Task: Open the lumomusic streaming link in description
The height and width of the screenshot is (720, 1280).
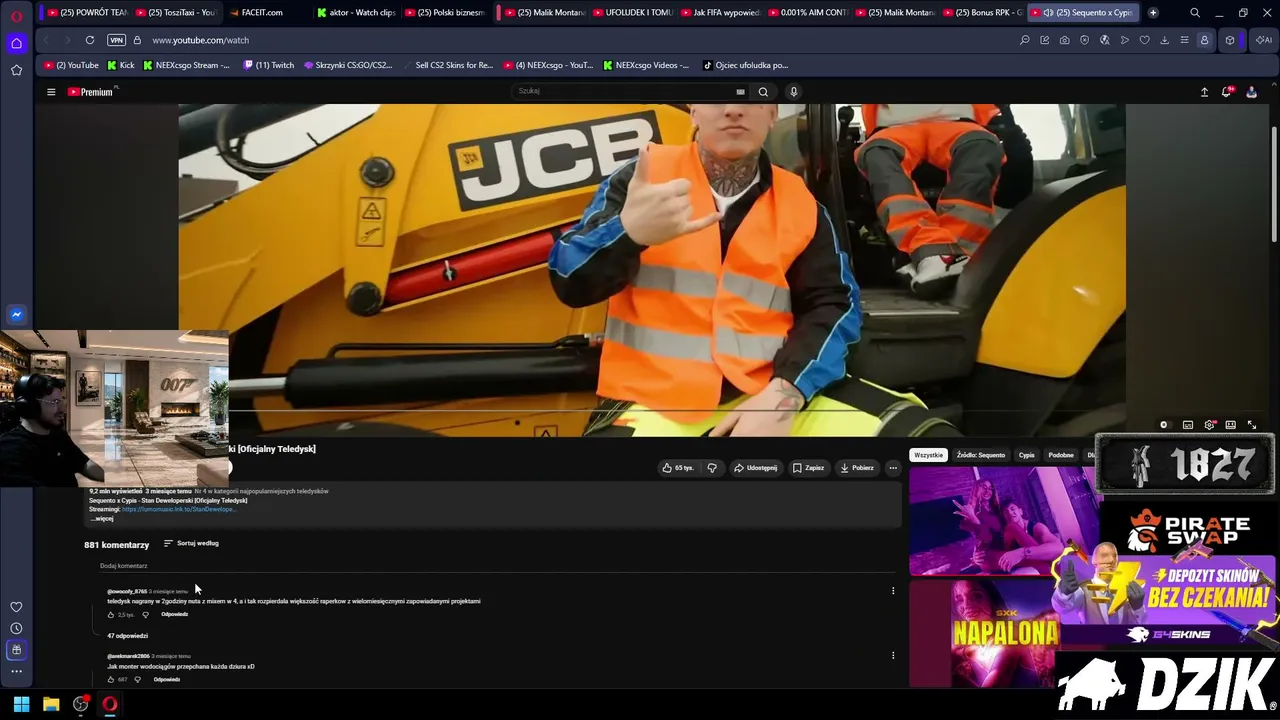Action: (x=178, y=510)
